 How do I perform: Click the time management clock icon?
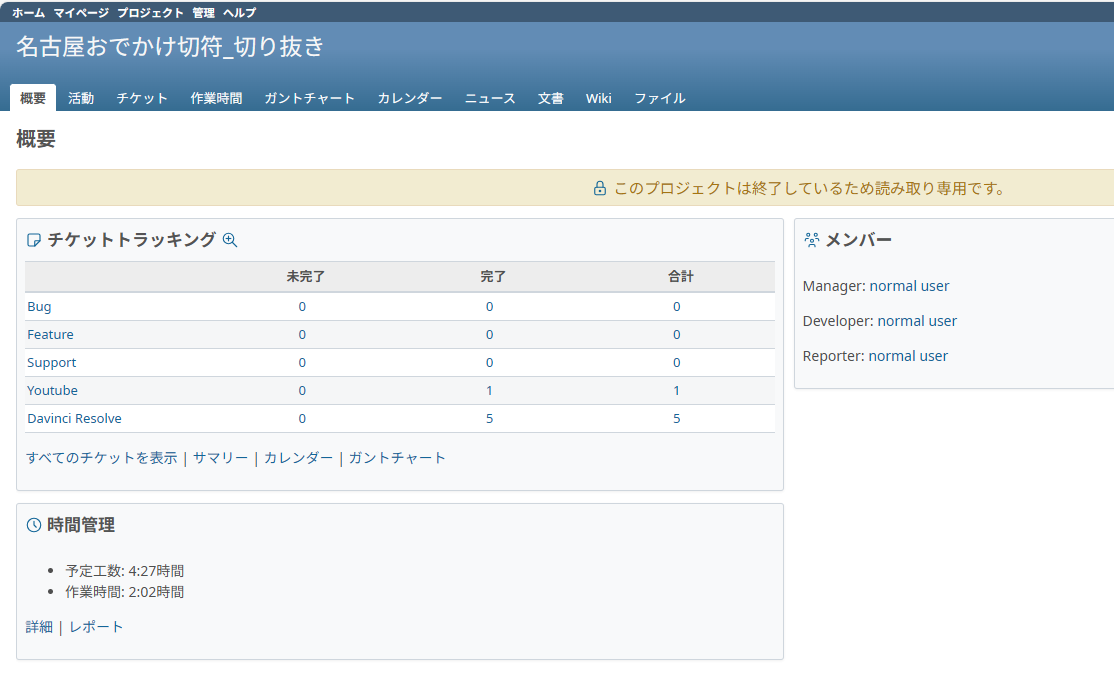(33, 526)
